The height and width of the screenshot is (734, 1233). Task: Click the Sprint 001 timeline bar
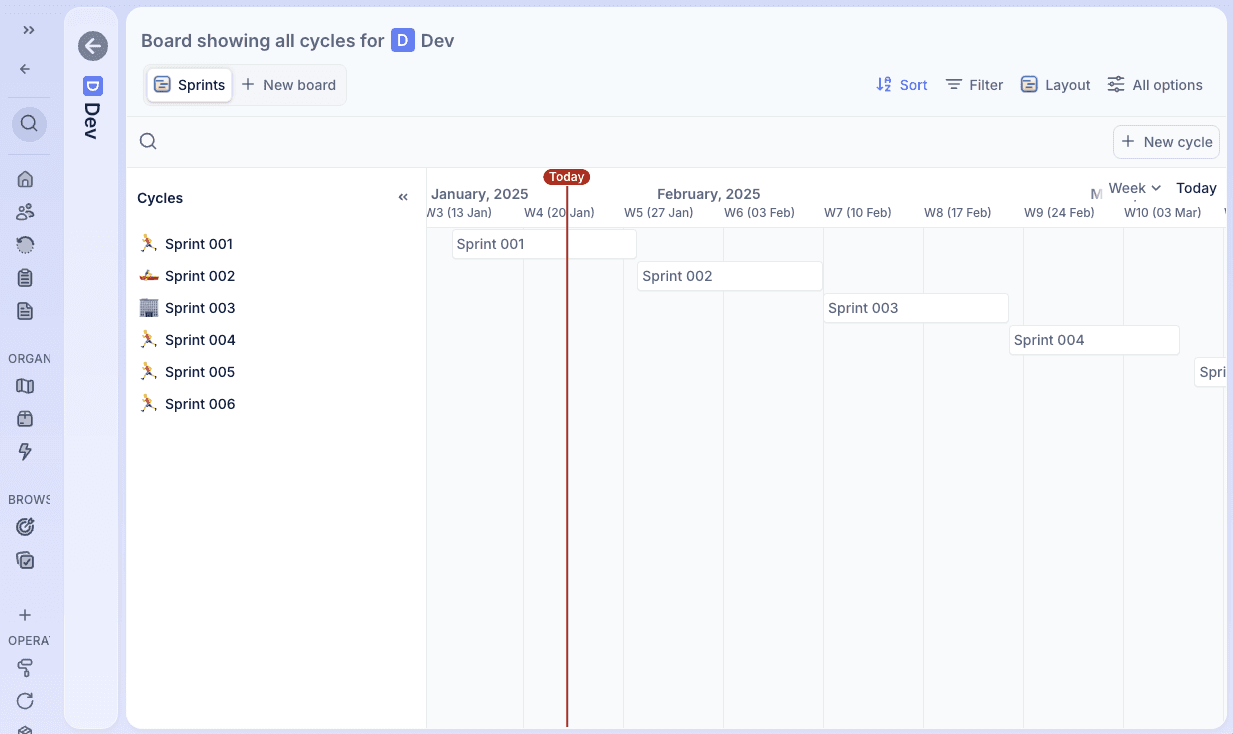[x=544, y=244]
